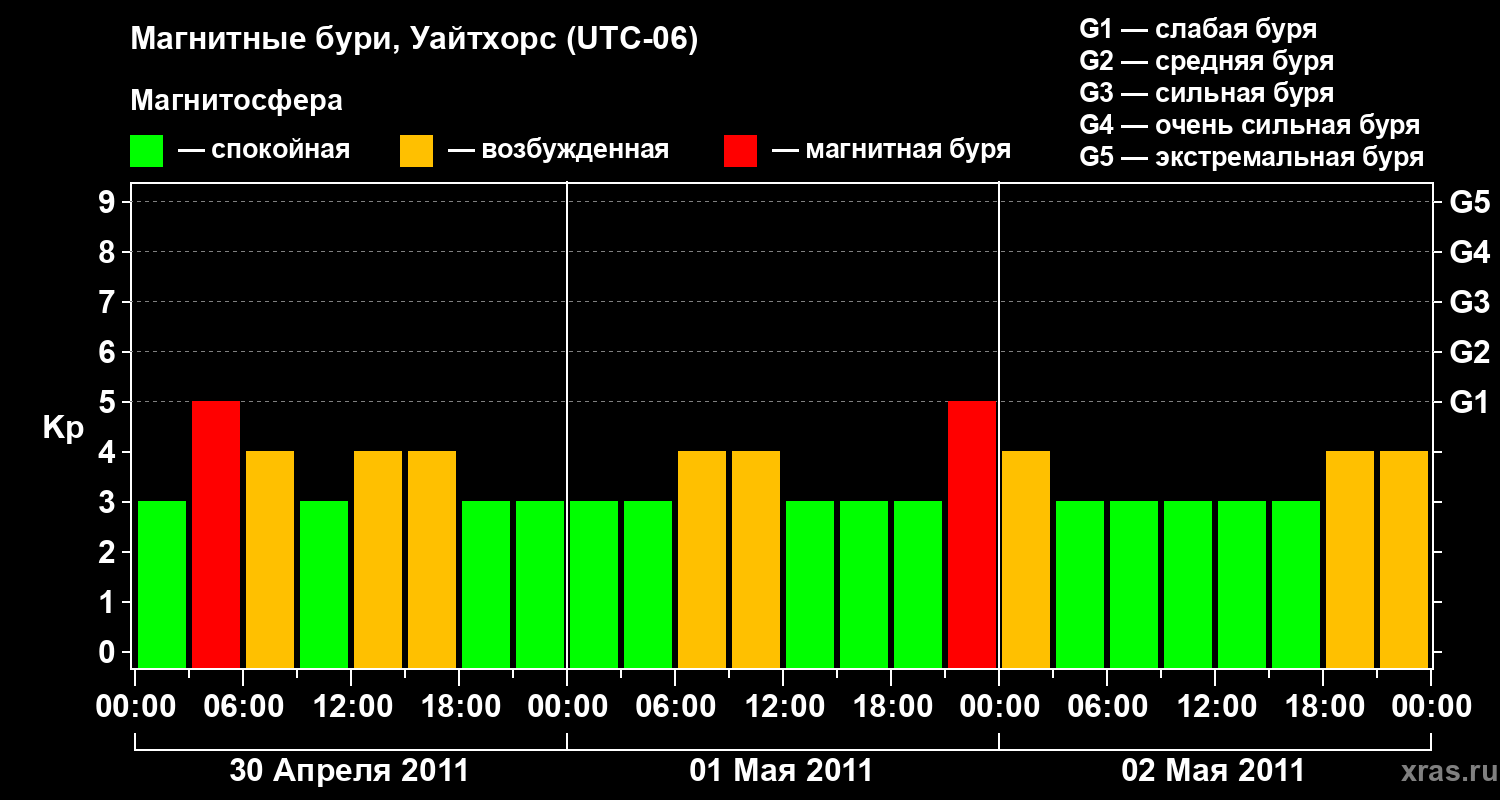This screenshot has height=800, width=1500.
Task: Choose the green 09:00–12:00 bar on 30 April
Action: pyautogui.click(x=324, y=584)
